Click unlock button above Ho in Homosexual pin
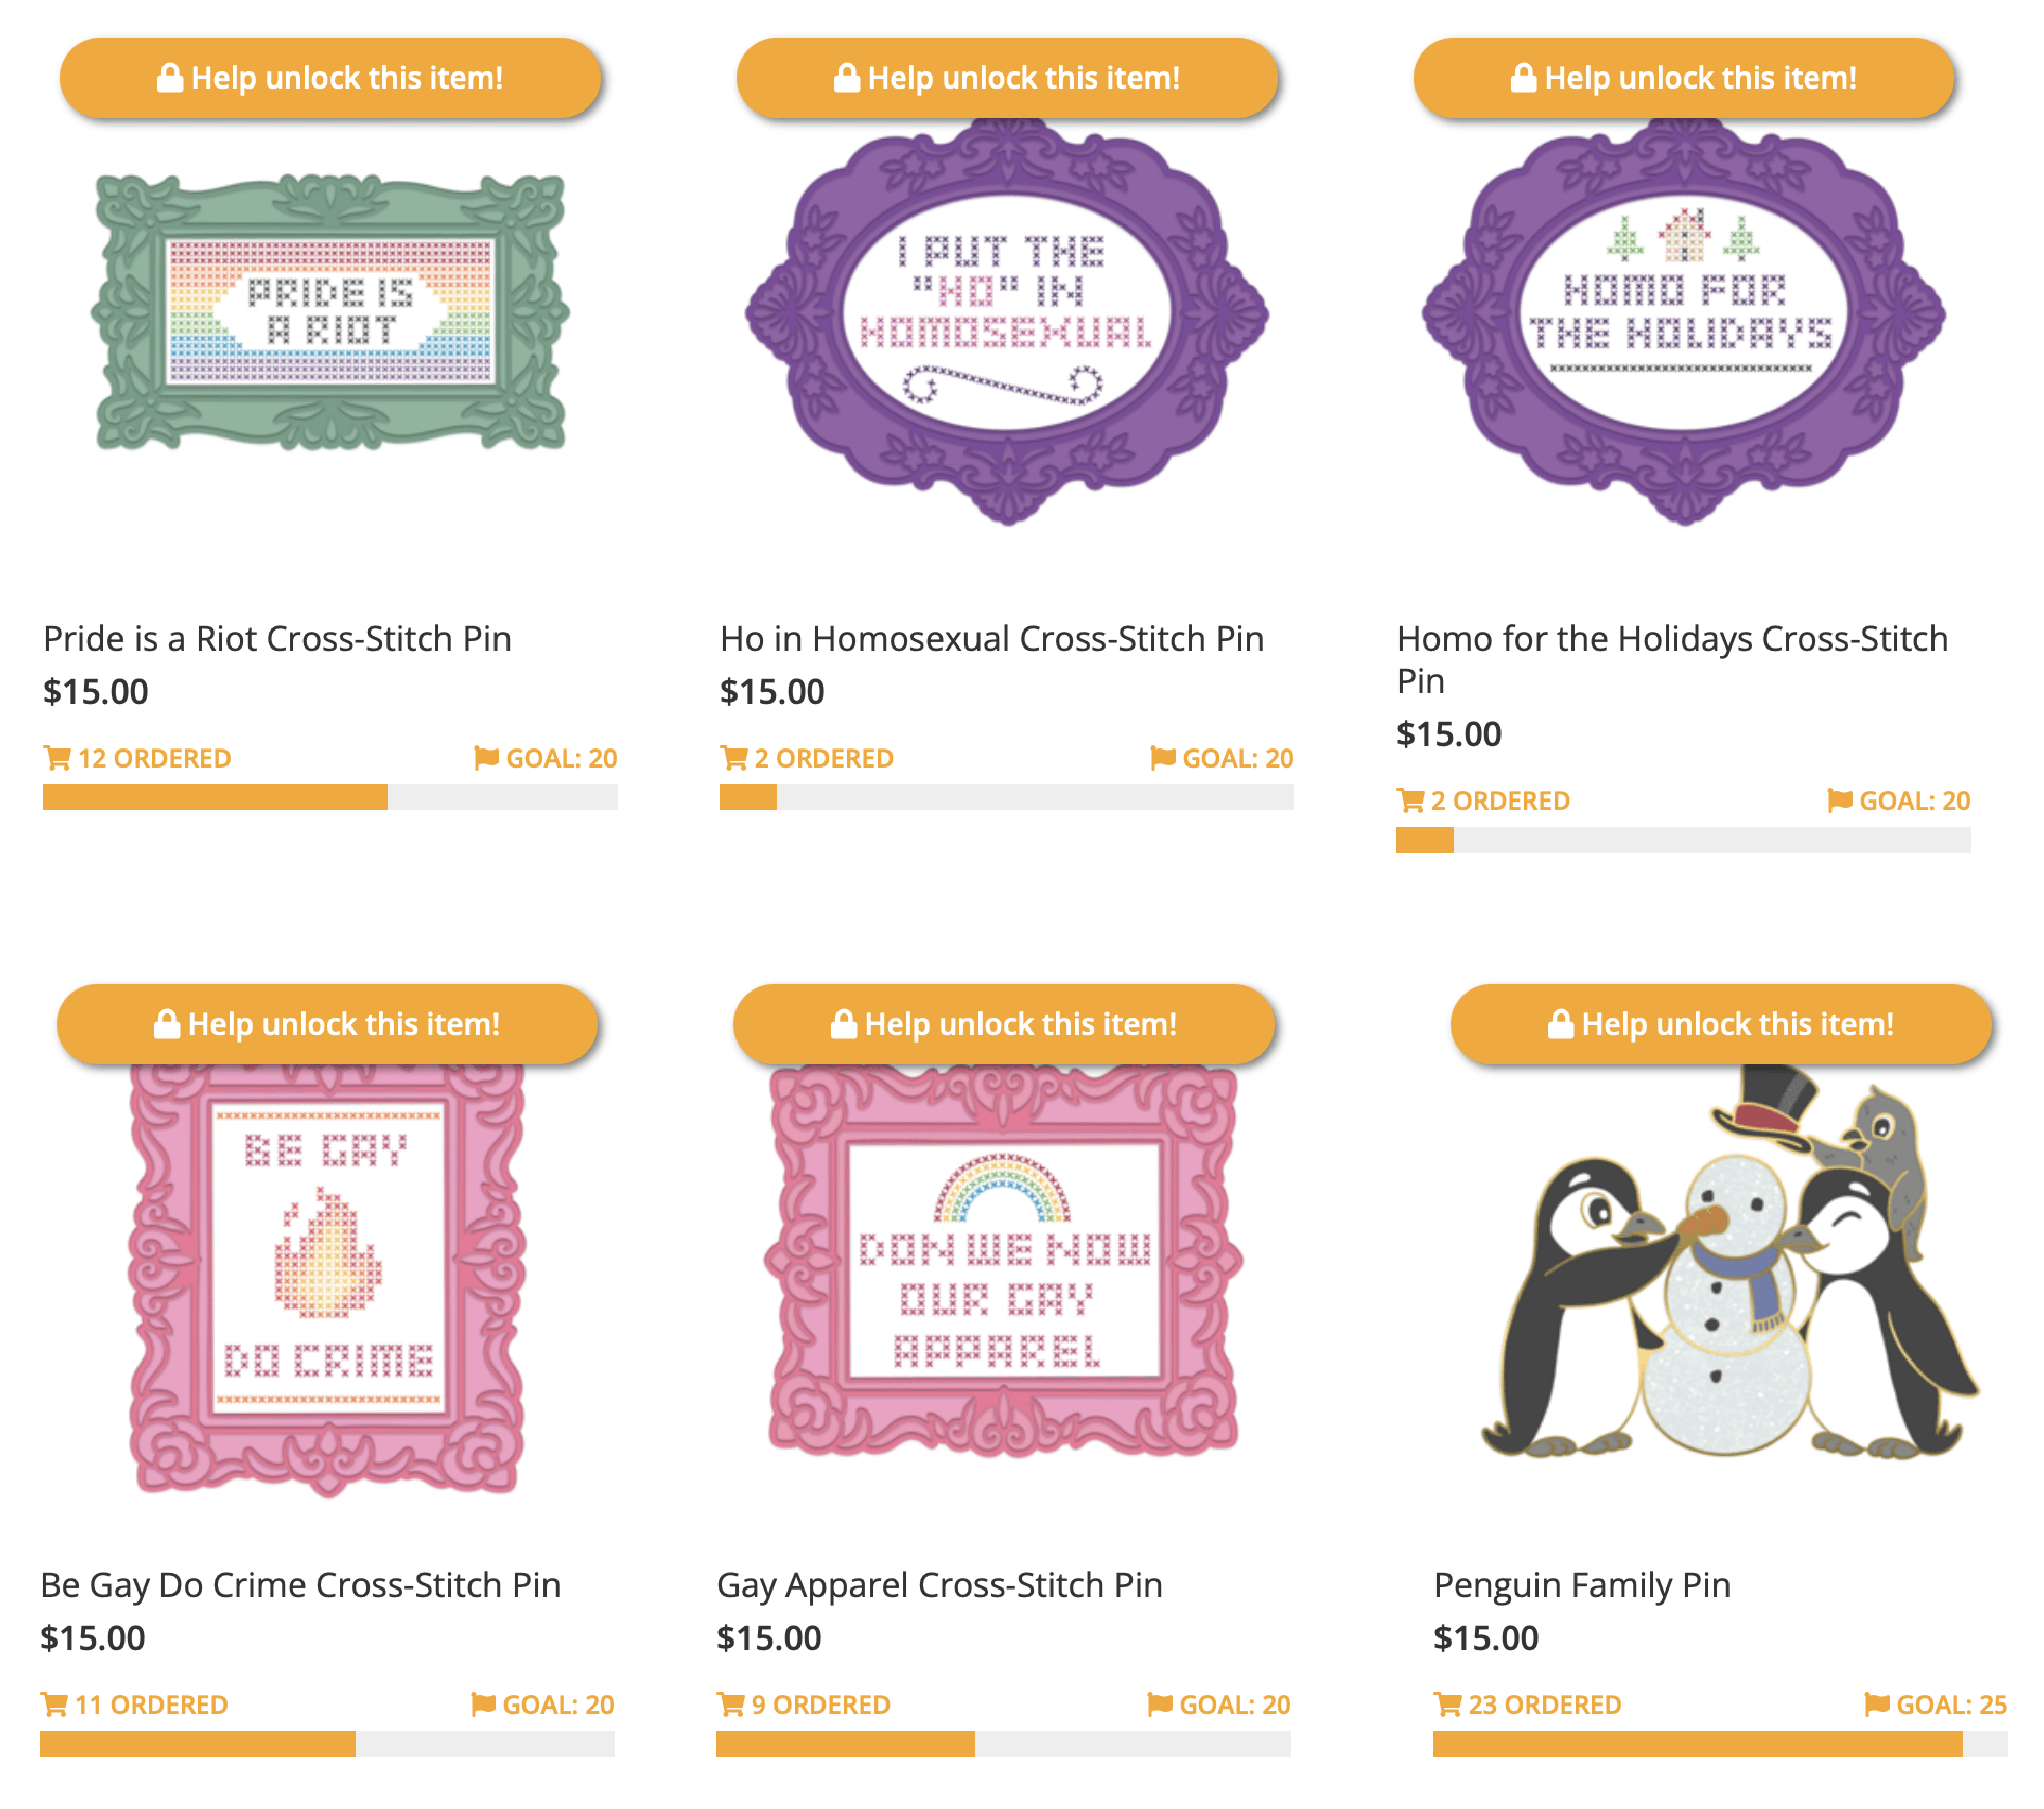Viewport: 2044px width, 1809px height. coord(1007,78)
